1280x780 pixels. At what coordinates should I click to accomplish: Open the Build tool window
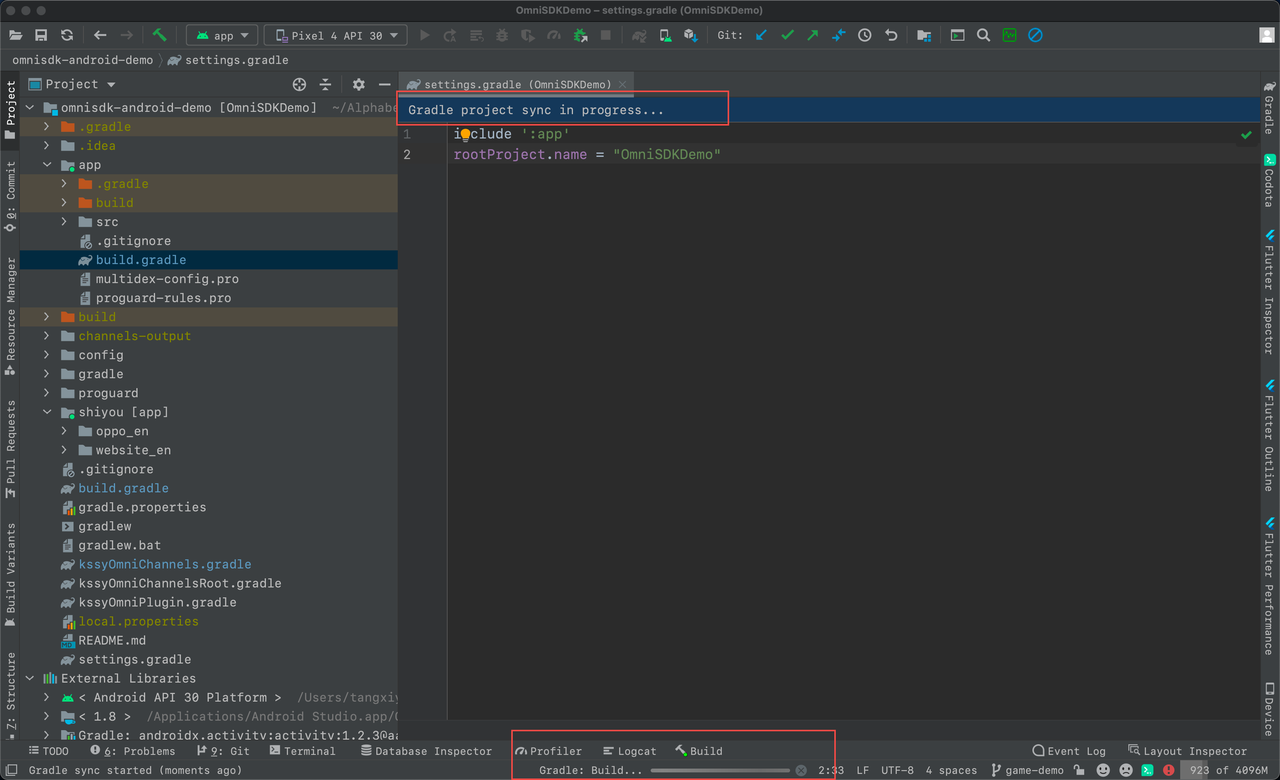698,751
